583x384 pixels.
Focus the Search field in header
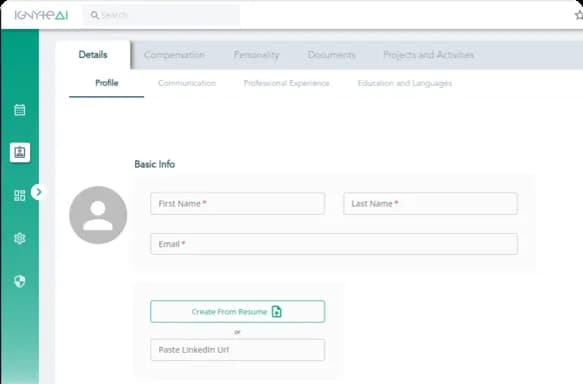click(161, 15)
